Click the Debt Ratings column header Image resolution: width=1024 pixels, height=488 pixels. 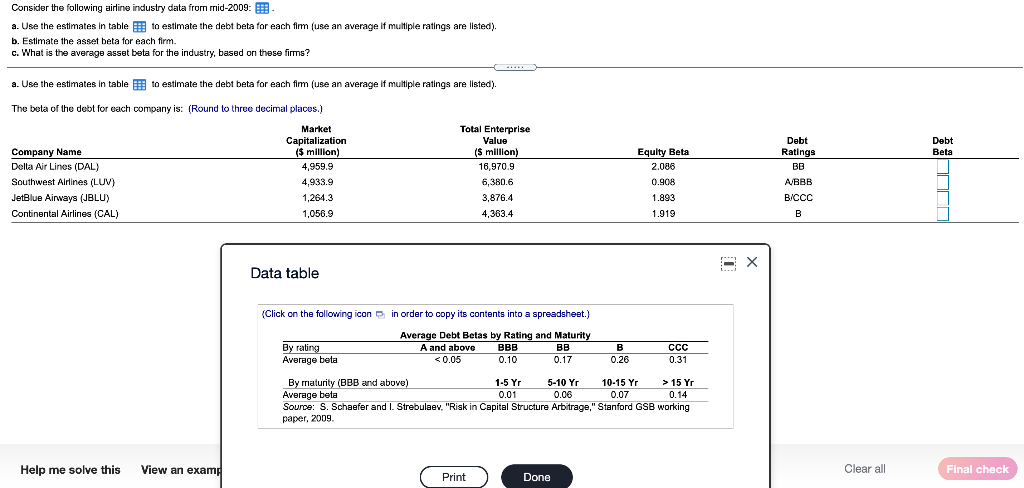coord(797,146)
